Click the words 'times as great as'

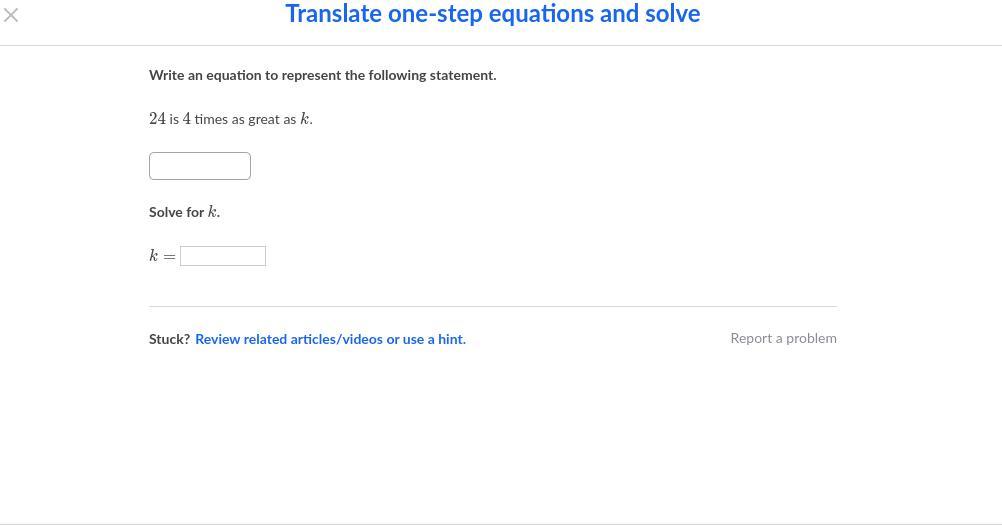point(245,119)
